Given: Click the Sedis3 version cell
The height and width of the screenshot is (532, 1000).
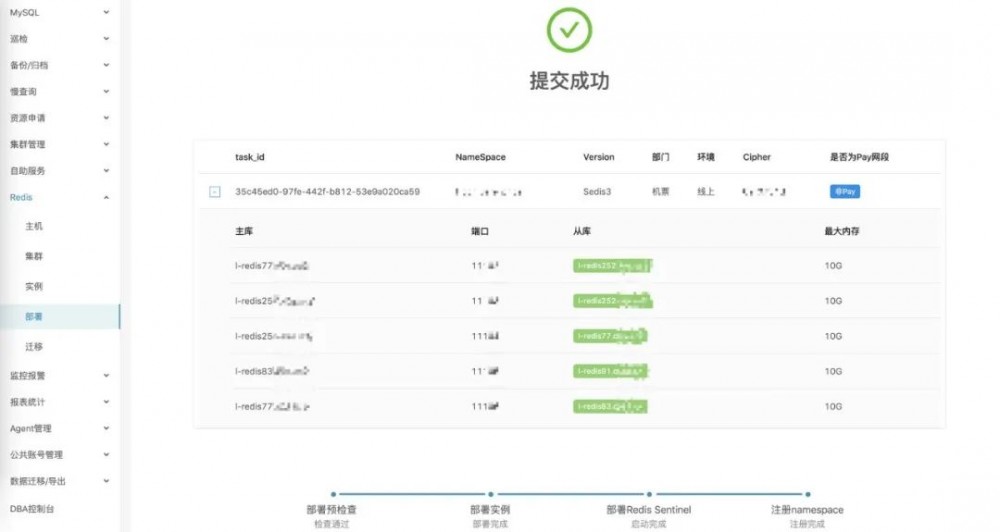Looking at the screenshot, I should click(x=597, y=191).
